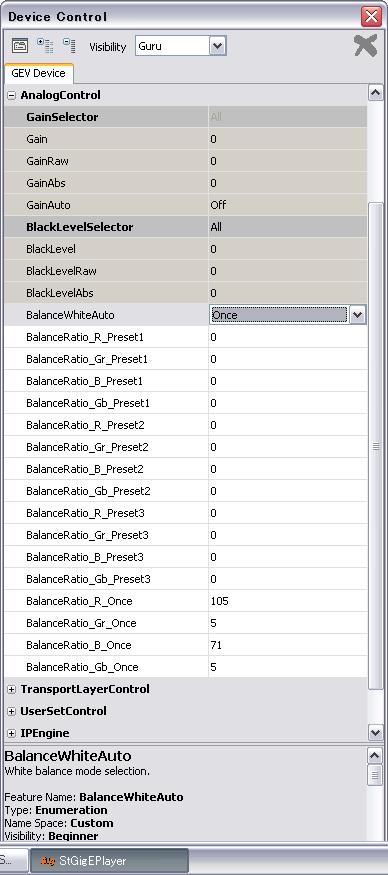
Task: Click the BalanceWhiteAuto value field showing Once
Action: (279, 315)
